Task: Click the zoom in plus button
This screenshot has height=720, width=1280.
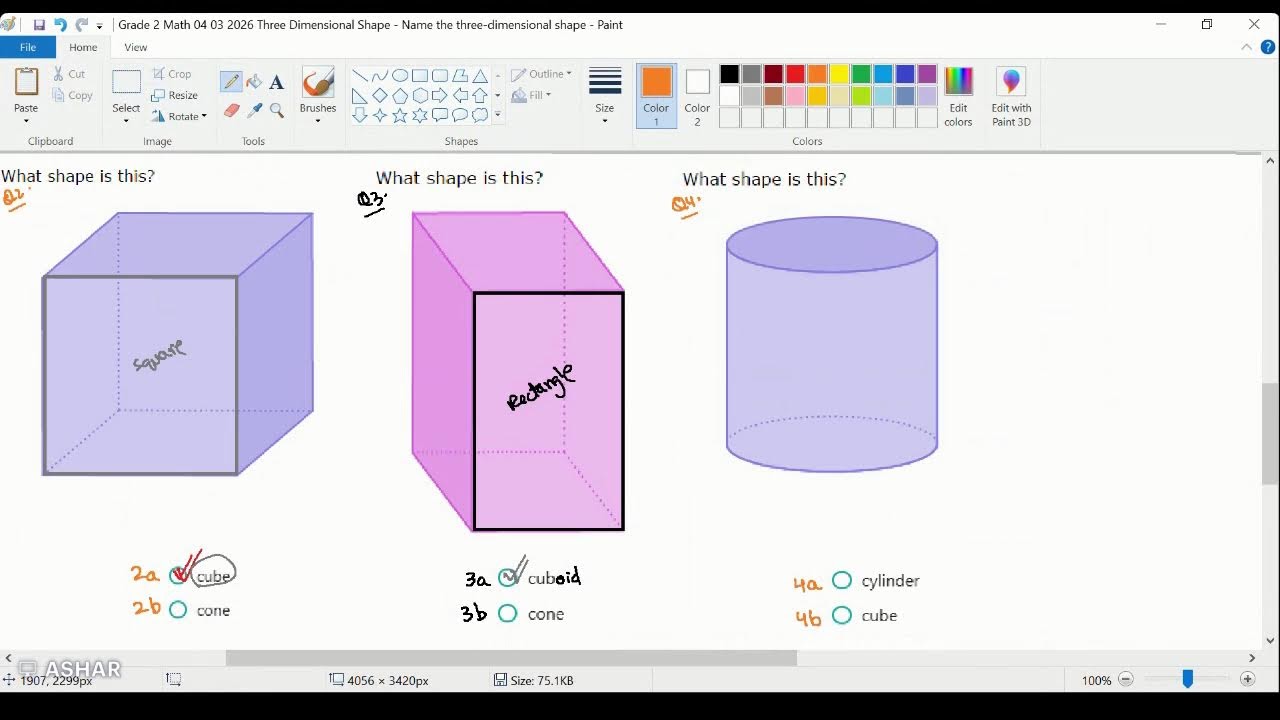Action: [1247, 679]
